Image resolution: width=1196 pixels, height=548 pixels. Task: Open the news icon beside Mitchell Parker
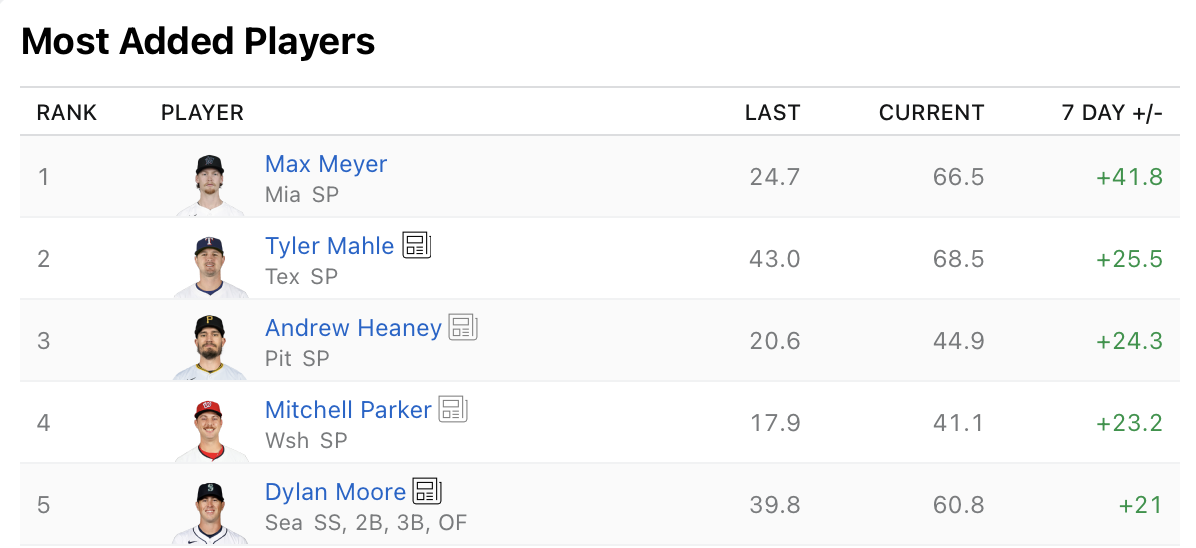[453, 410]
